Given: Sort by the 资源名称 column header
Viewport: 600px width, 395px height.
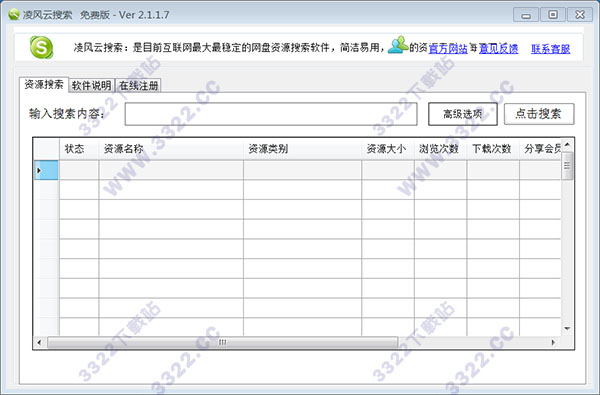Looking at the screenshot, I should (171, 149).
